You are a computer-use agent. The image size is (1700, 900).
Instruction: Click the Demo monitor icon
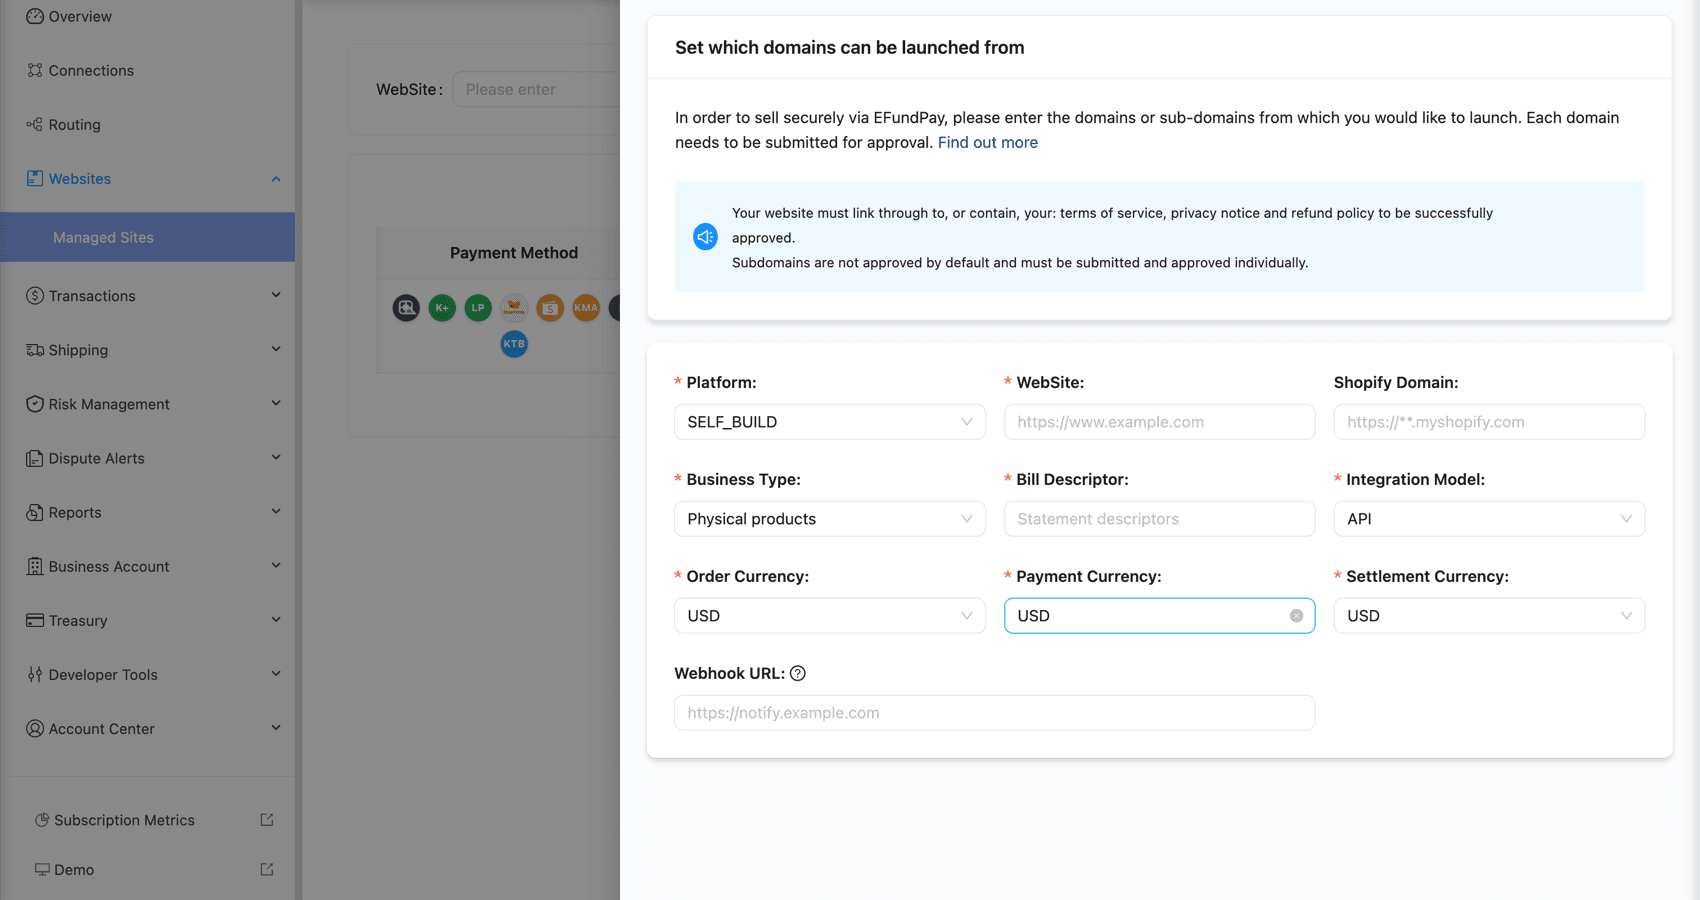click(42, 870)
